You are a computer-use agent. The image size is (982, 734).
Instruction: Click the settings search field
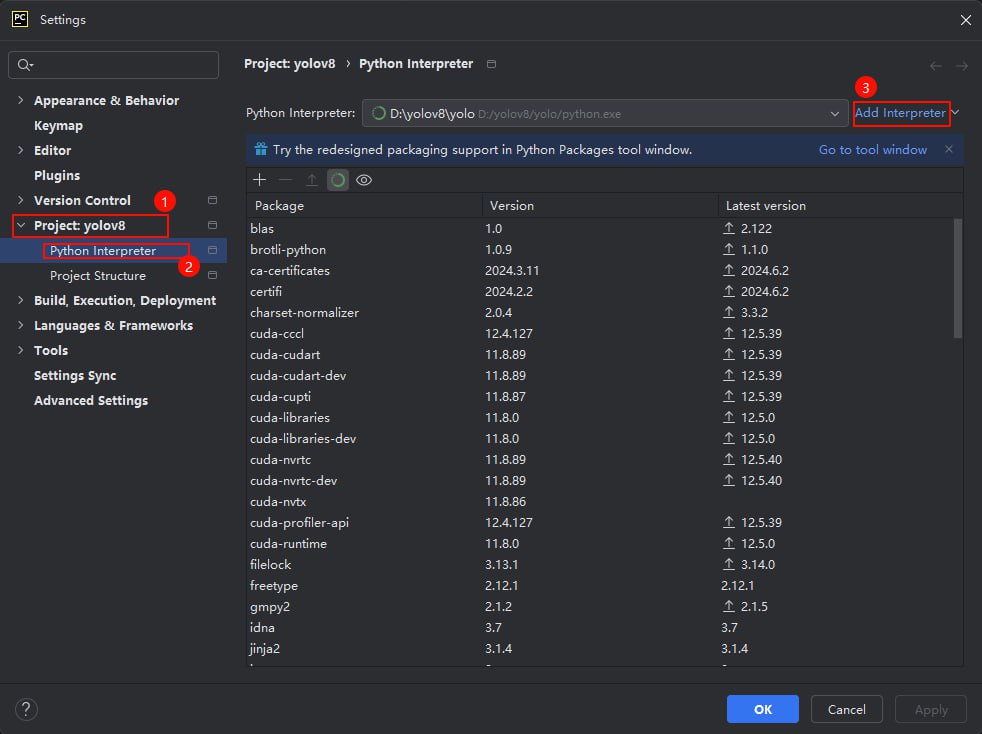113,65
